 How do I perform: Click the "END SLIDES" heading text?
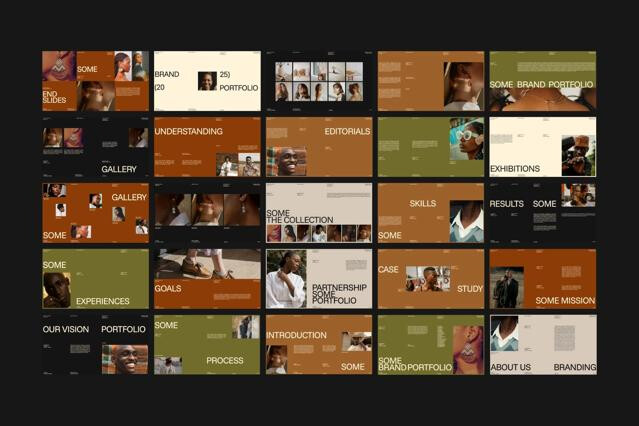click(x=54, y=97)
